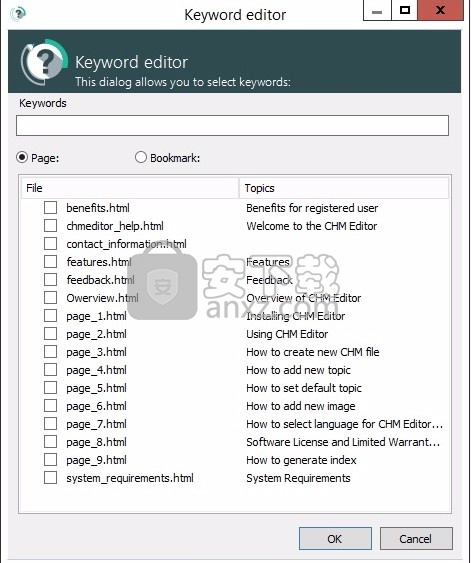Check the benefits.html checkbox
Viewport: 471px width, 563px height.
[50, 208]
